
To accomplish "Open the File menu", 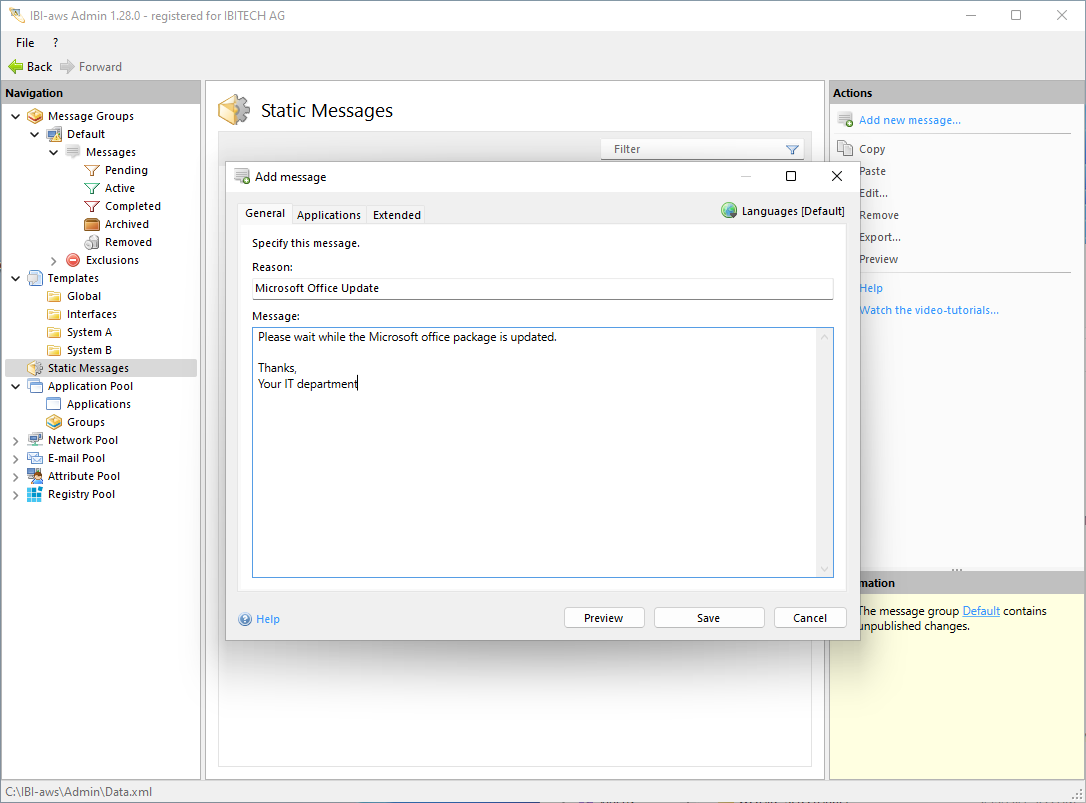I will [x=25, y=43].
